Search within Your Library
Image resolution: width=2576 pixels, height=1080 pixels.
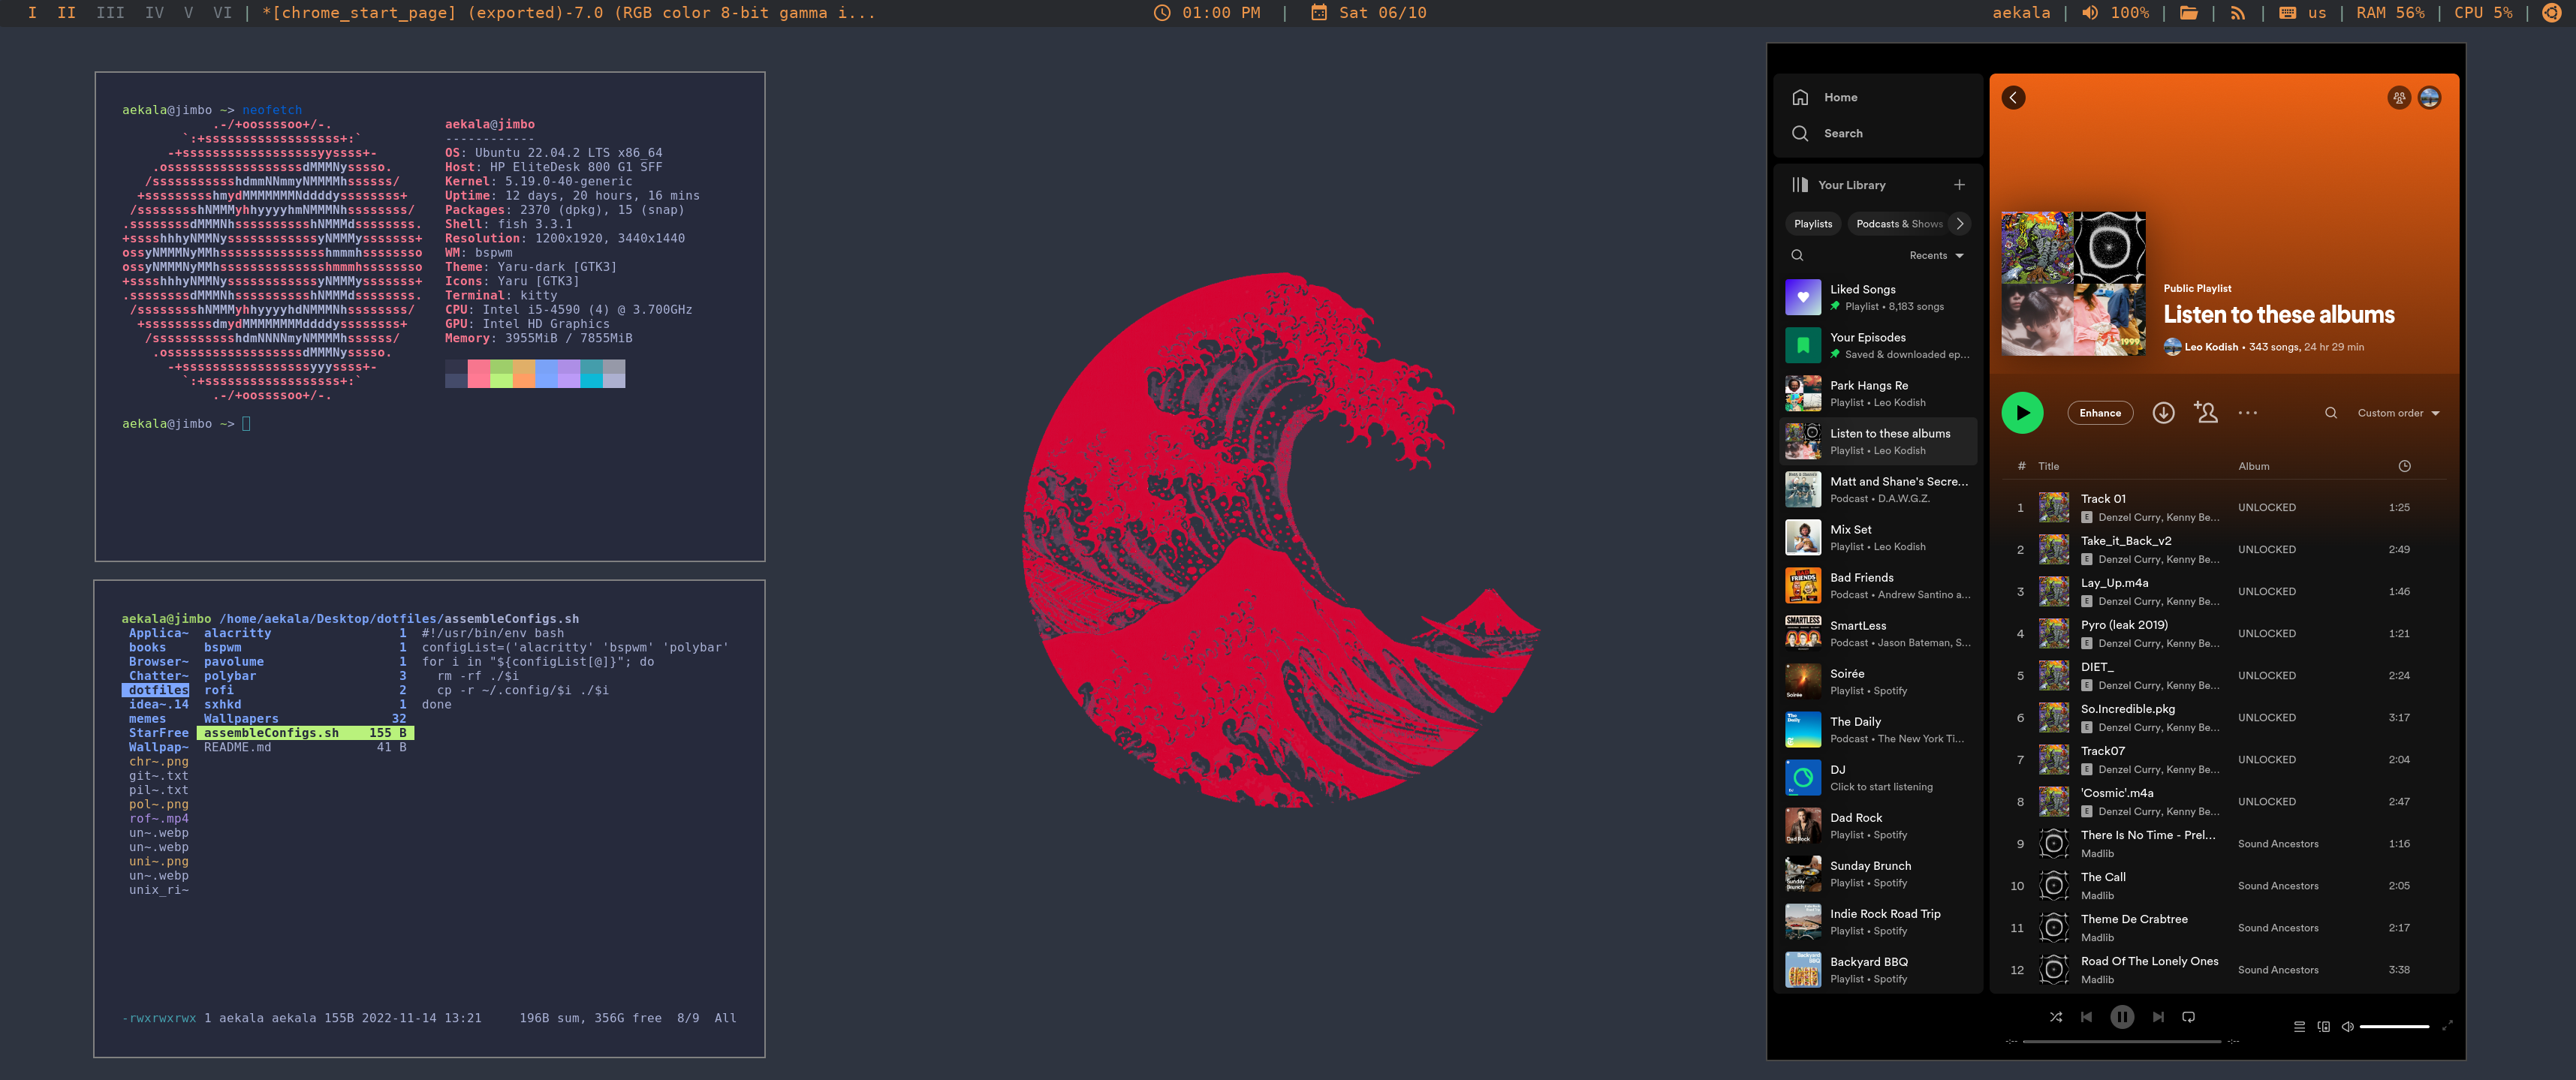click(x=1797, y=255)
